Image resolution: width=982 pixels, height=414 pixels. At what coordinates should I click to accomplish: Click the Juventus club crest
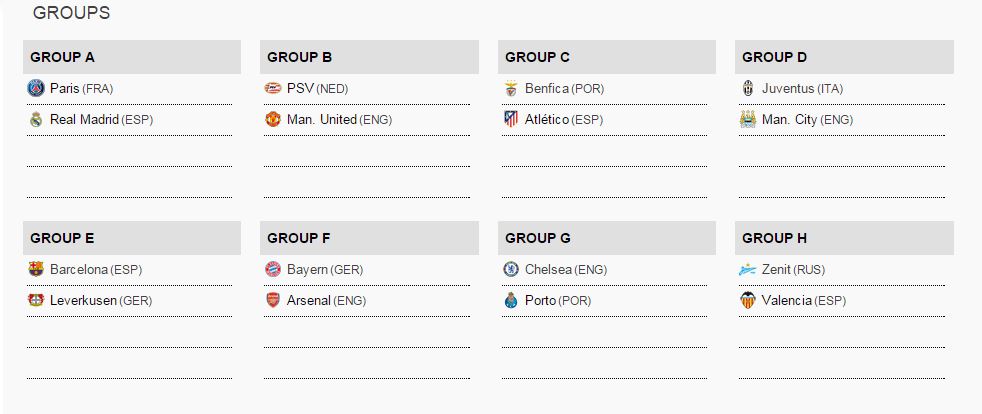(749, 88)
